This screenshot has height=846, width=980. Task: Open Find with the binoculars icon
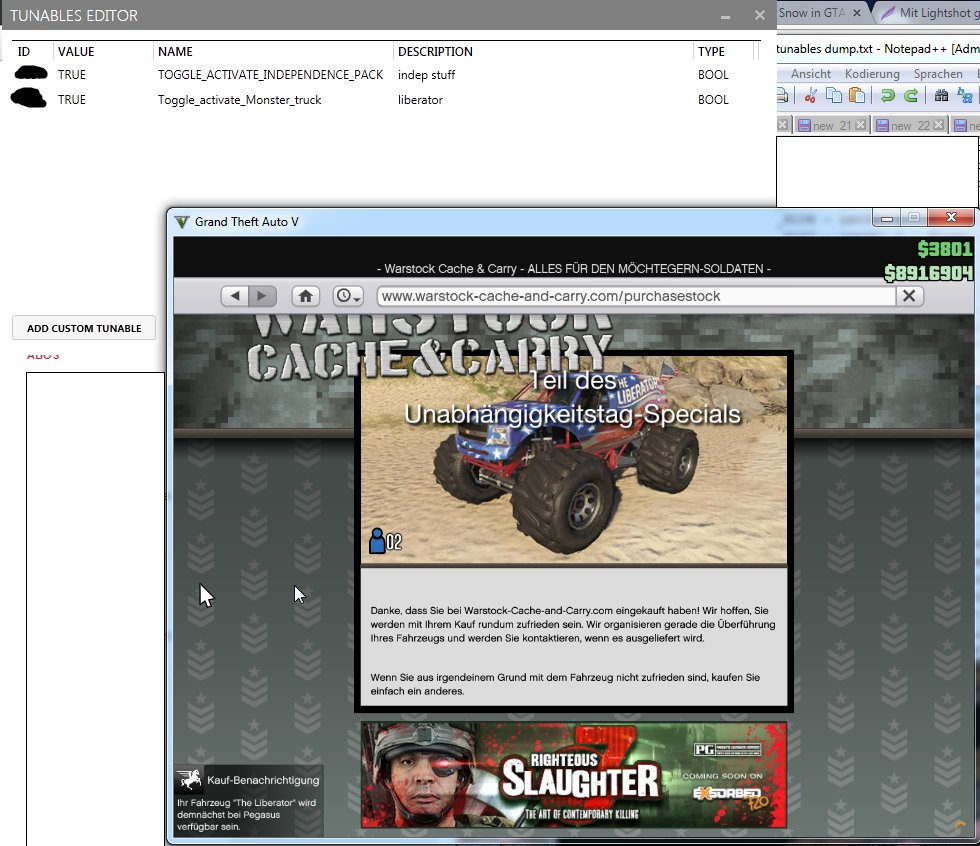(x=941, y=96)
